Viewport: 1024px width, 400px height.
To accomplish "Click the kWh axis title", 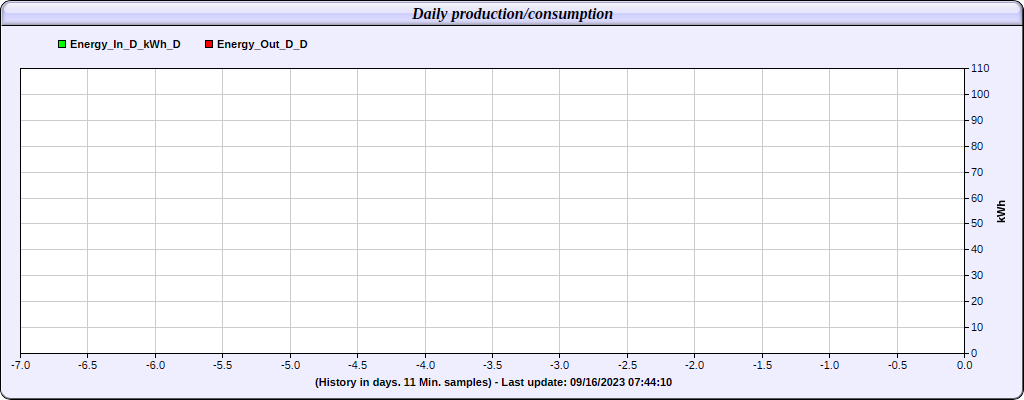I will coord(1002,211).
